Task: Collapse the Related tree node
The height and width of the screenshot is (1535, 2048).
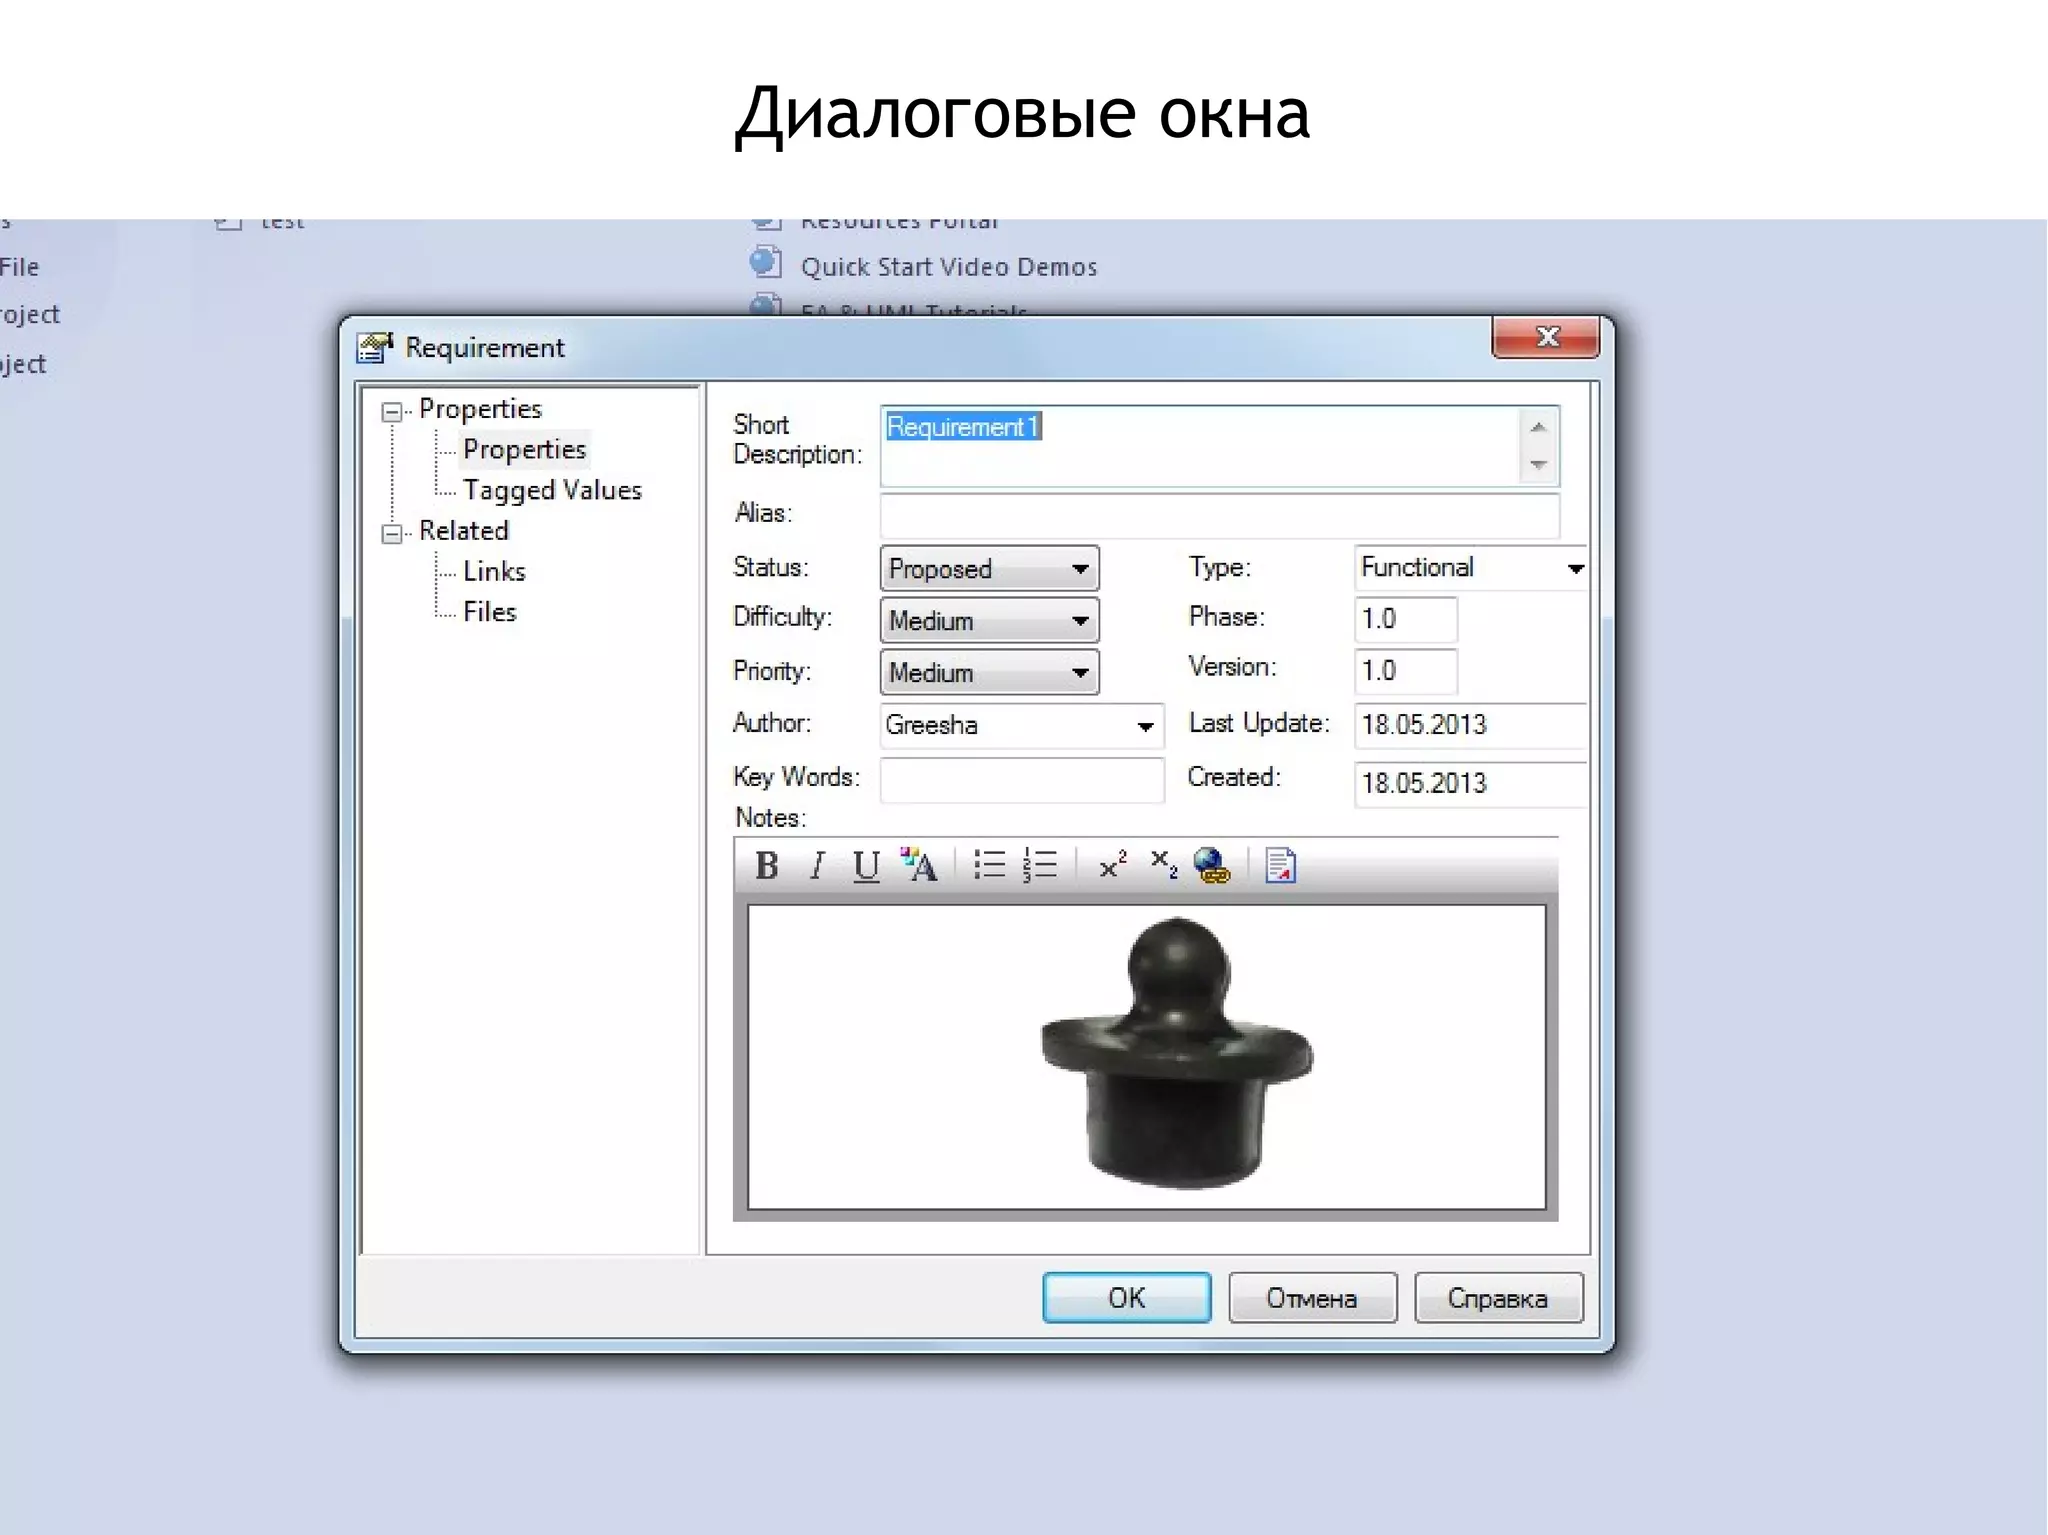Action: pyautogui.click(x=392, y=533)
